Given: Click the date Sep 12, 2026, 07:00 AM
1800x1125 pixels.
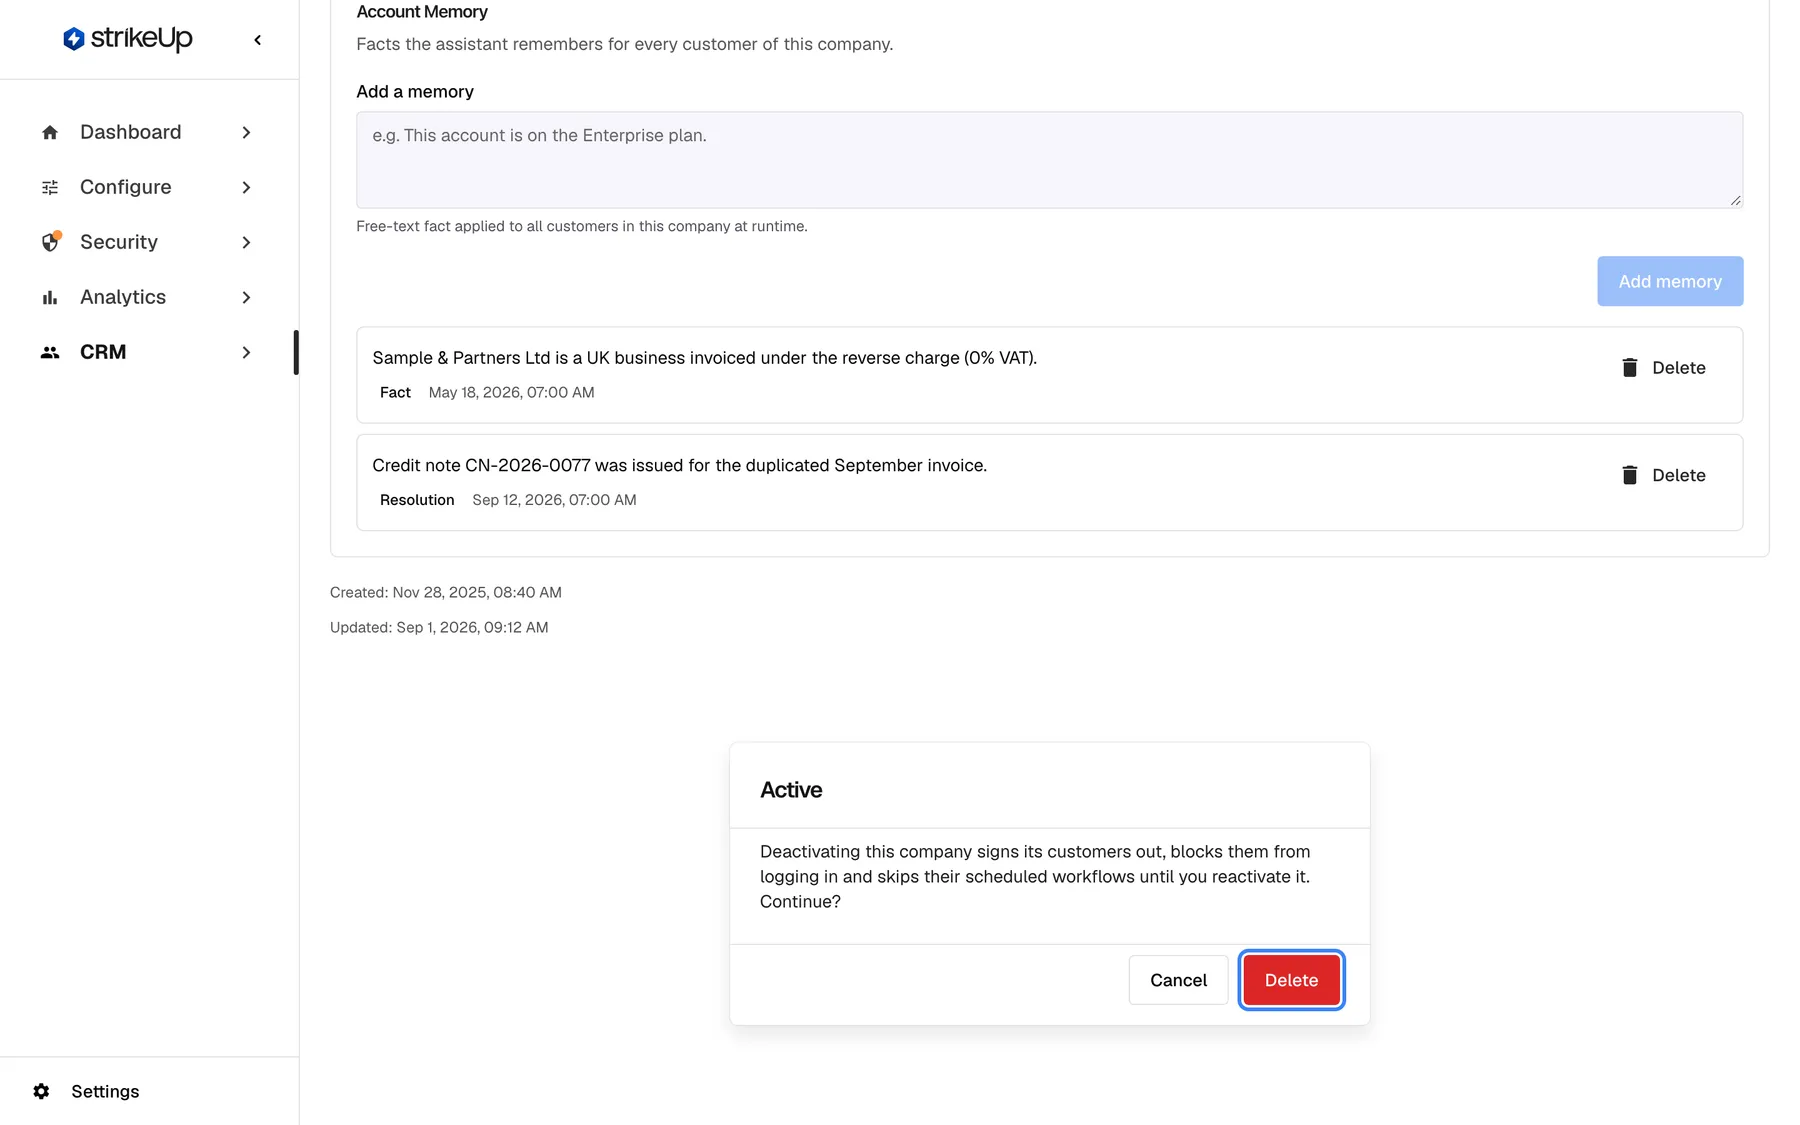Looking at the screenshot, I should pos(554,500).
